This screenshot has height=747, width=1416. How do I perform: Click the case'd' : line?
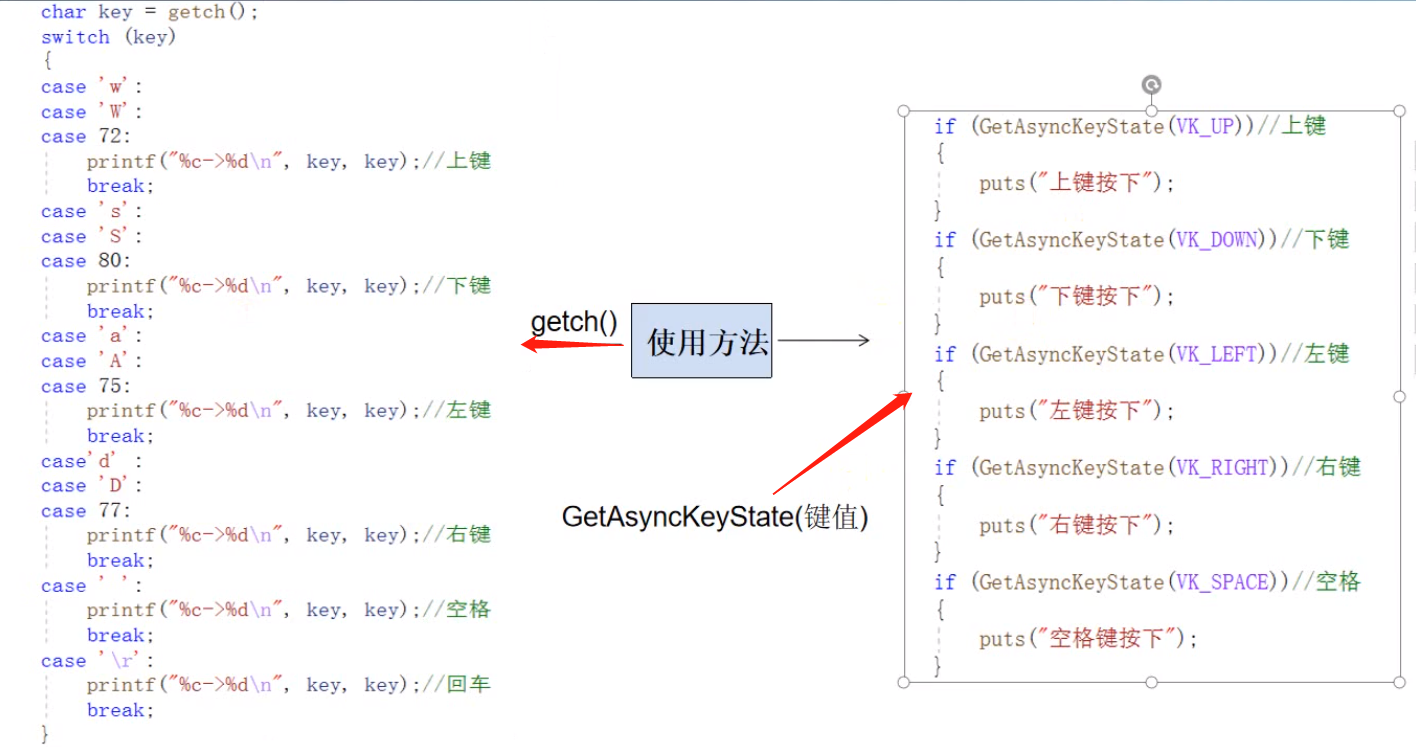point(92,461)
